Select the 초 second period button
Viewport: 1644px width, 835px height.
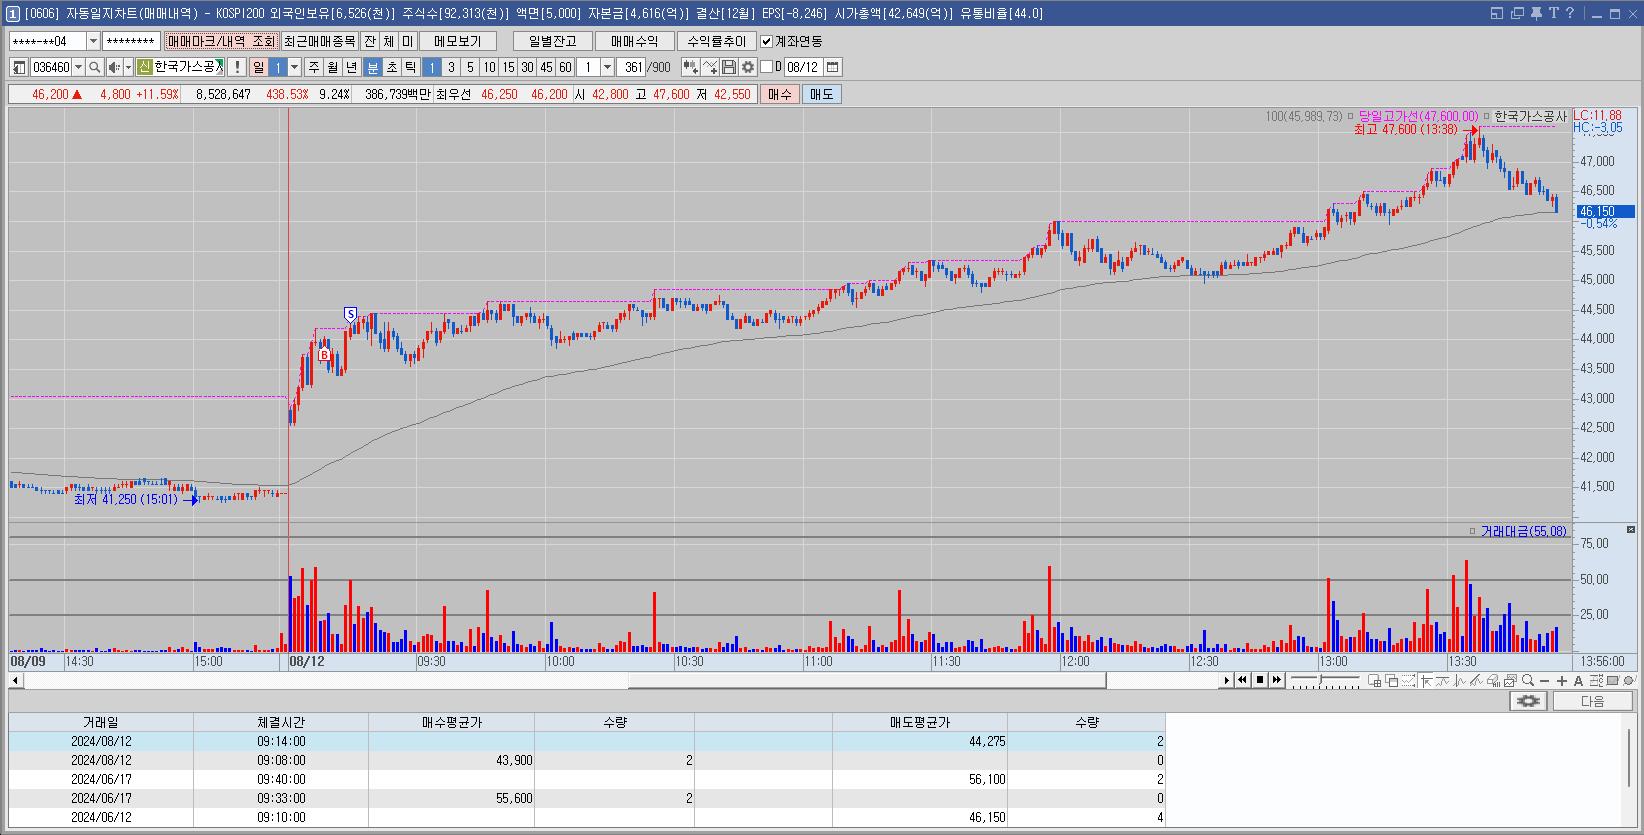coord(391,67)
